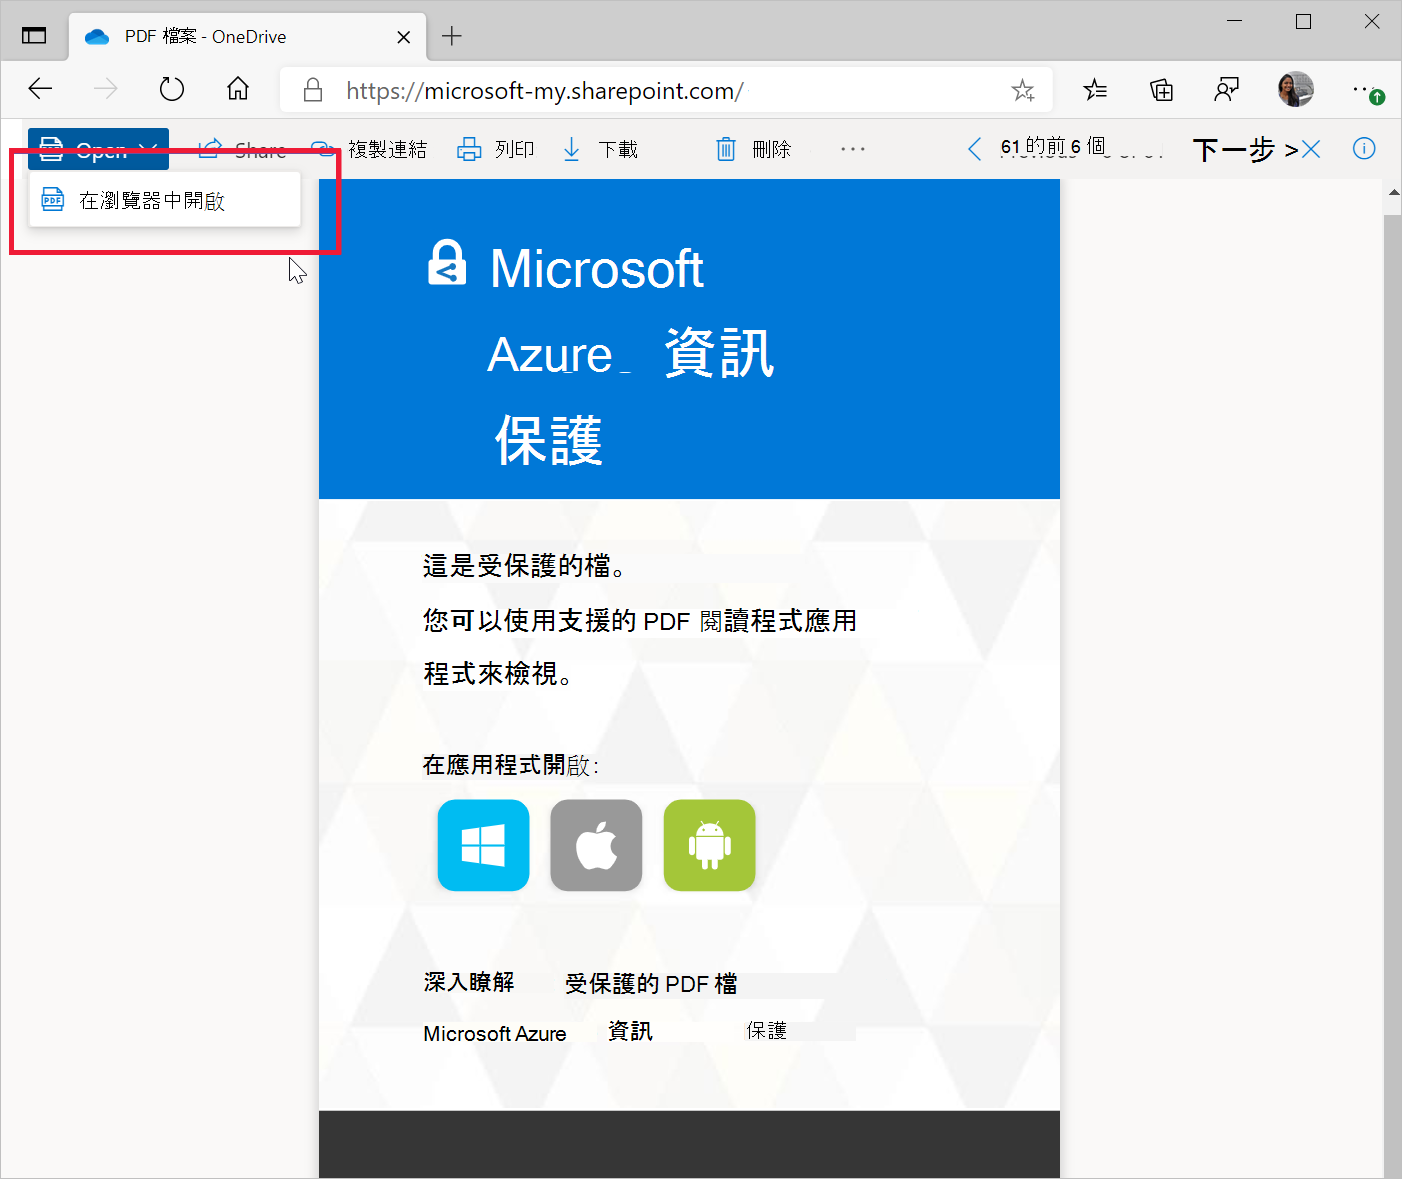This screenshot has width=1402, height=1179.
Task: Click the Share toolbar button
Action: (x=243, y=149)
